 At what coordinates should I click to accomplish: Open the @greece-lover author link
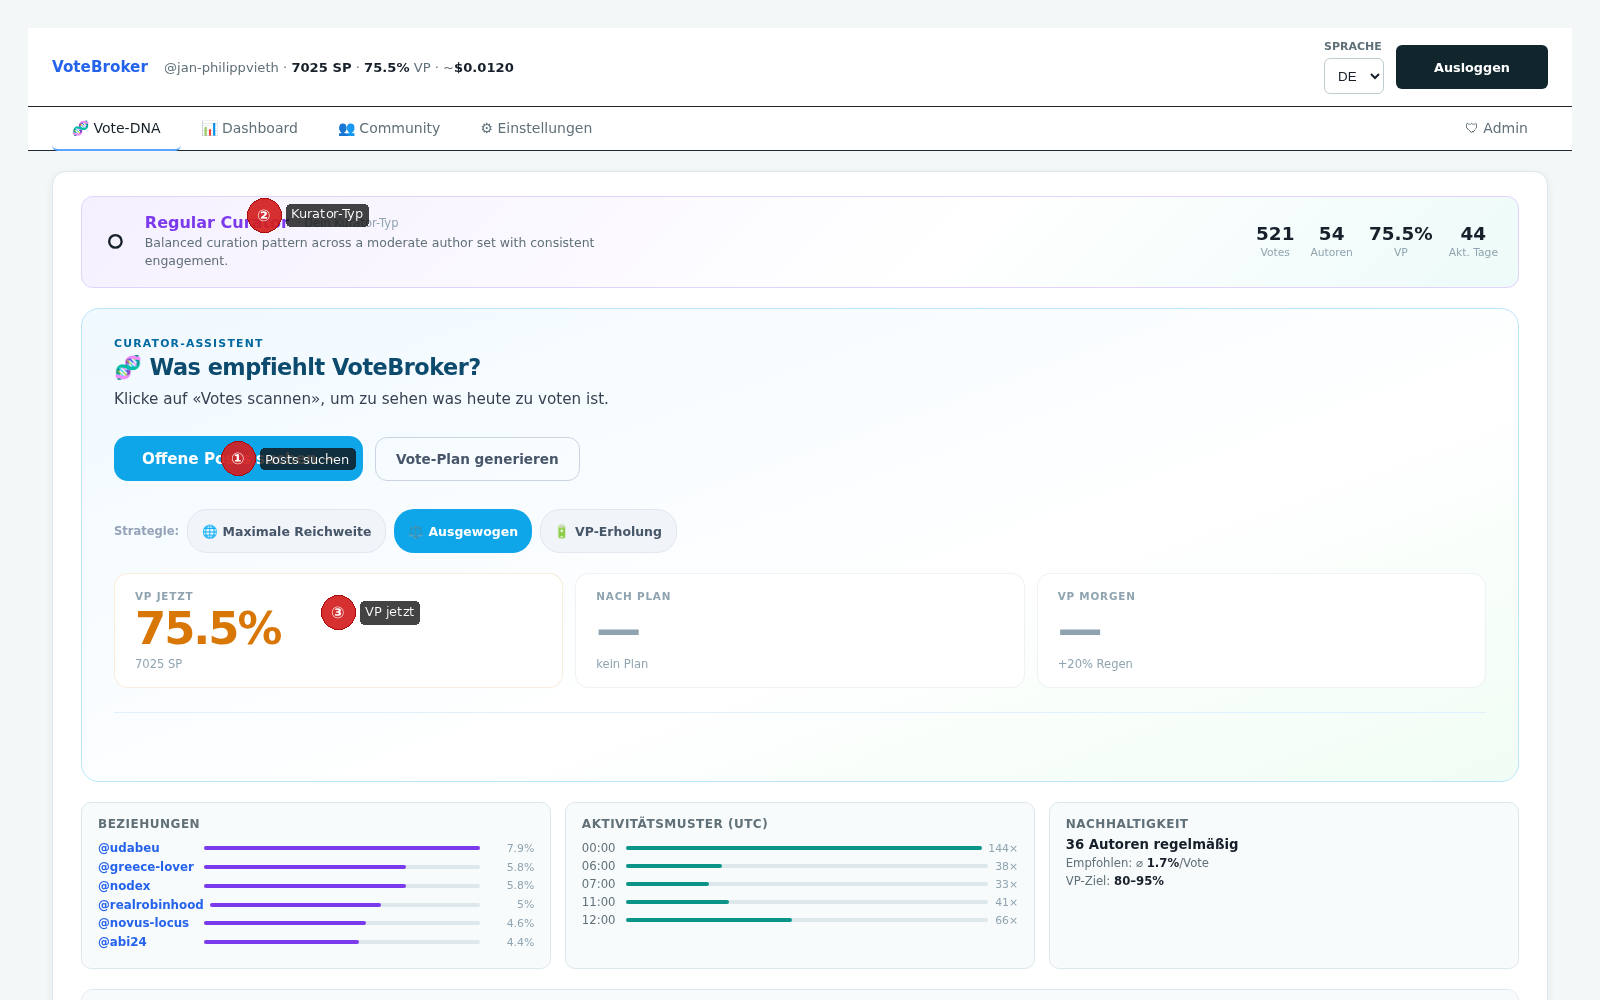(x=146, y=867)
